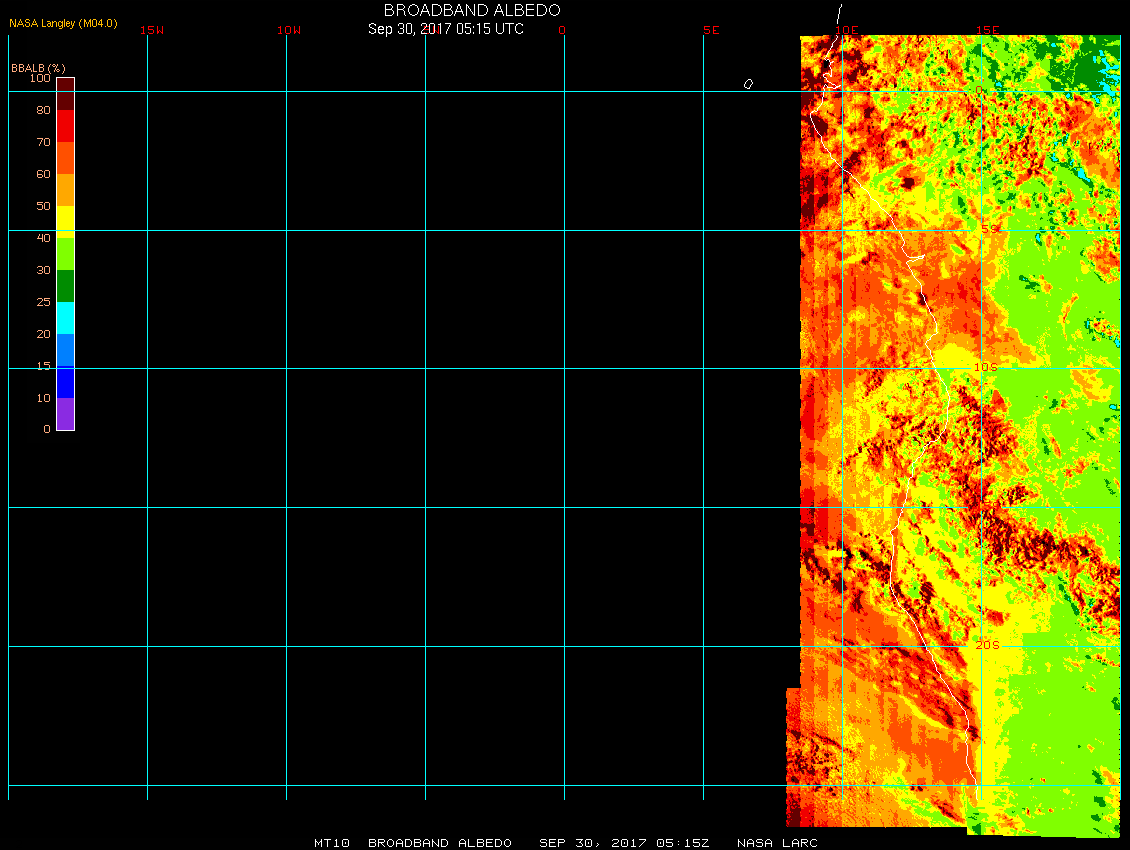The width and height of the screenshot is (1130, 850).
Task: Click the dark maroon 80–100% swatch
Action: 65,94
